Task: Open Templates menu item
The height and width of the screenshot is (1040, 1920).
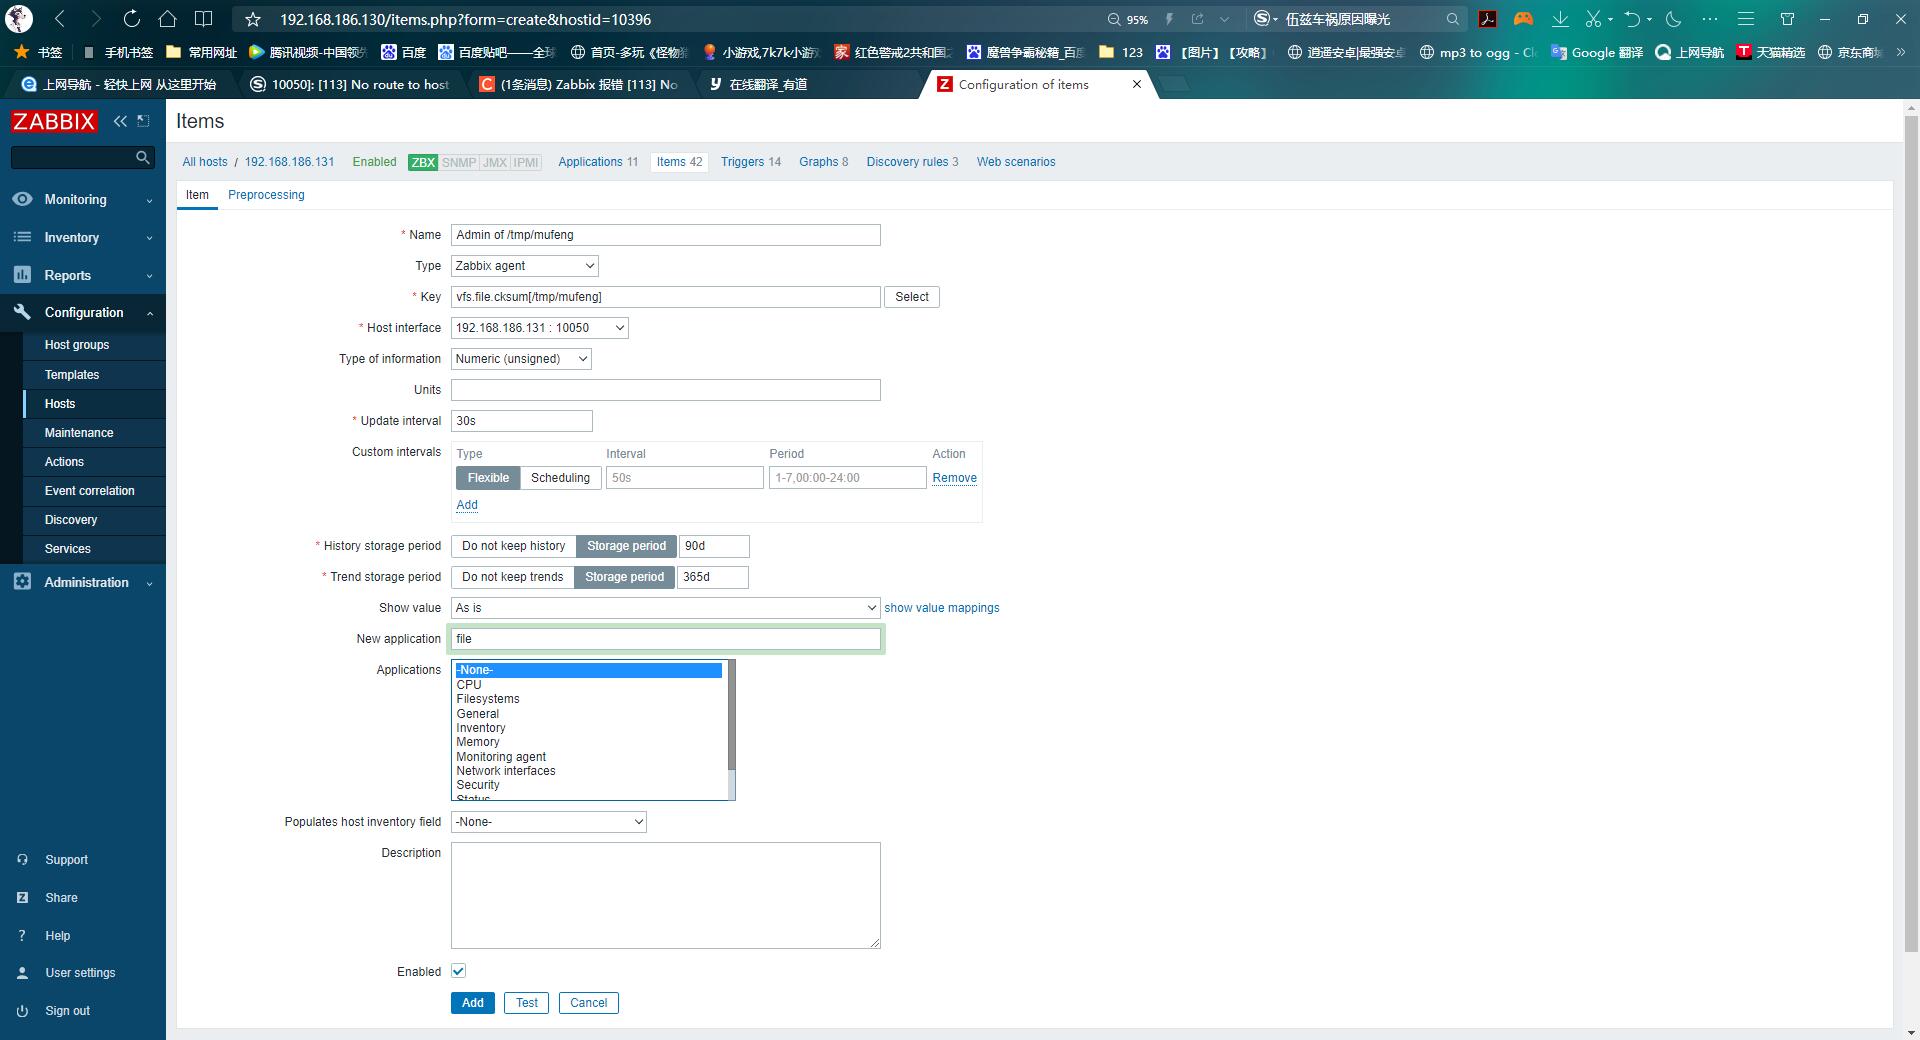Action: 72,375
